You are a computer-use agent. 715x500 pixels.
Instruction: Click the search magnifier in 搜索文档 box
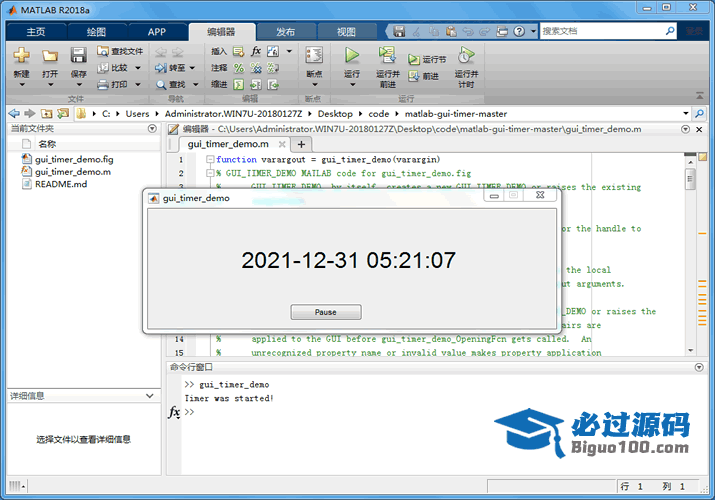point(670,31)
